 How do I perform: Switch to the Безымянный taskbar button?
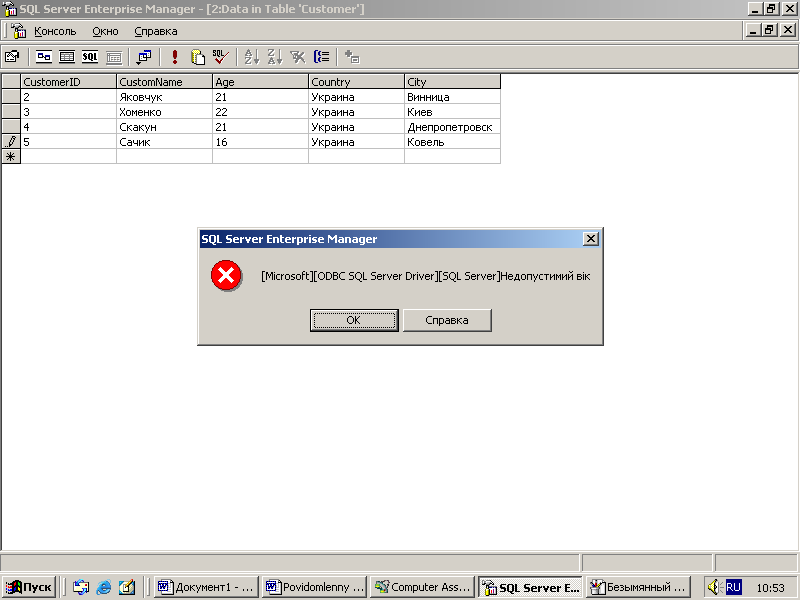pos(638,587)
